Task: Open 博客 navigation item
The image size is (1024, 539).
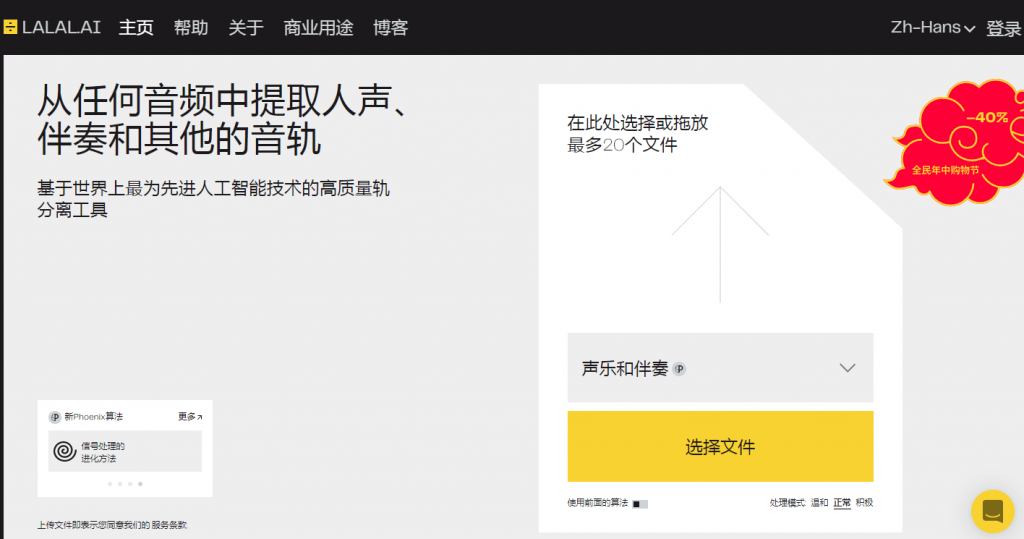Action: pos(391,27)
